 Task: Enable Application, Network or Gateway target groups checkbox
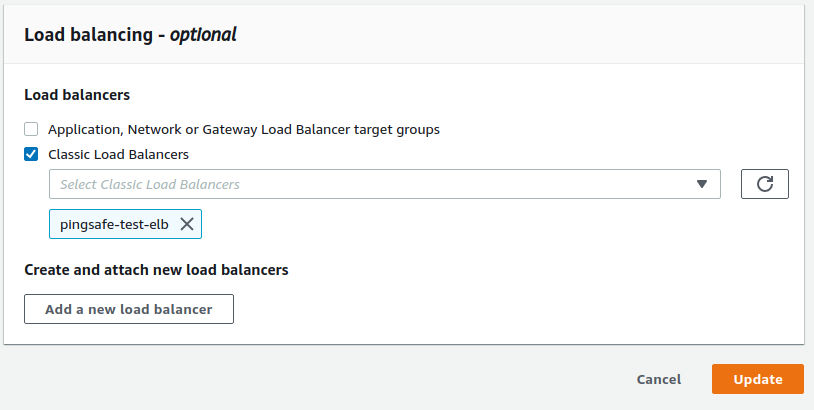[32, 129]
